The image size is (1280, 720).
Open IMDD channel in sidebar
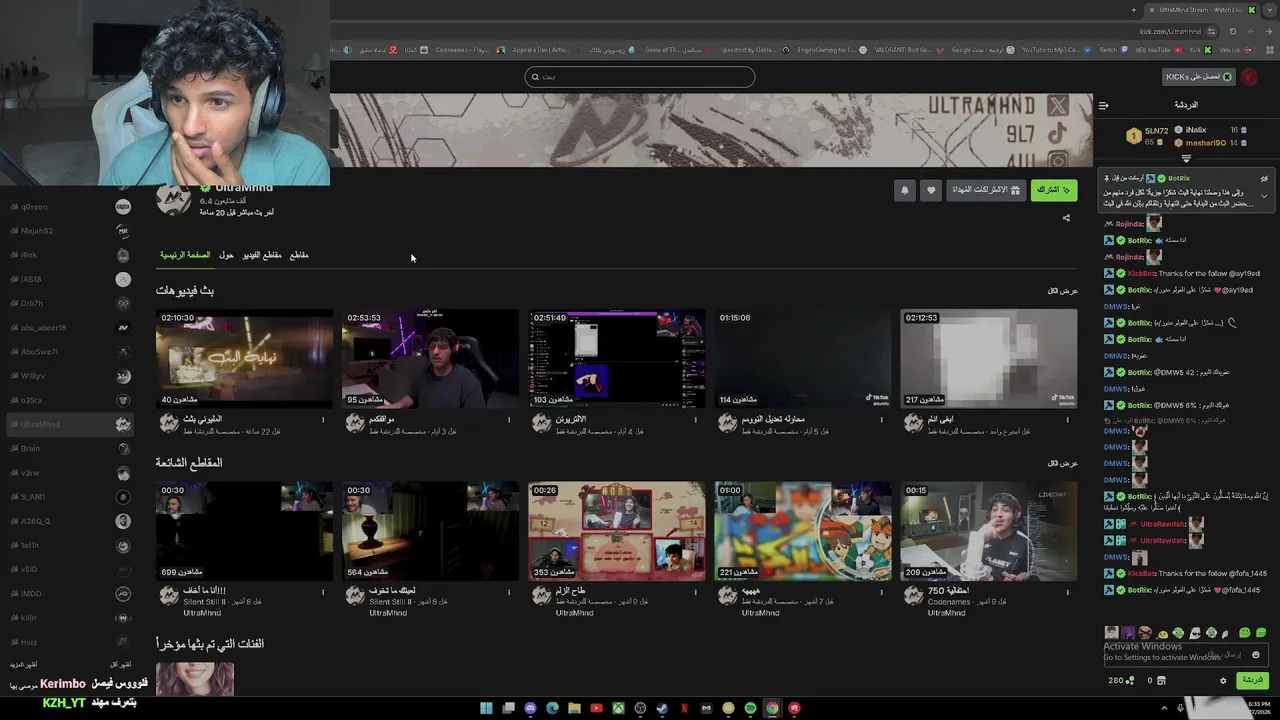[70, 594]
